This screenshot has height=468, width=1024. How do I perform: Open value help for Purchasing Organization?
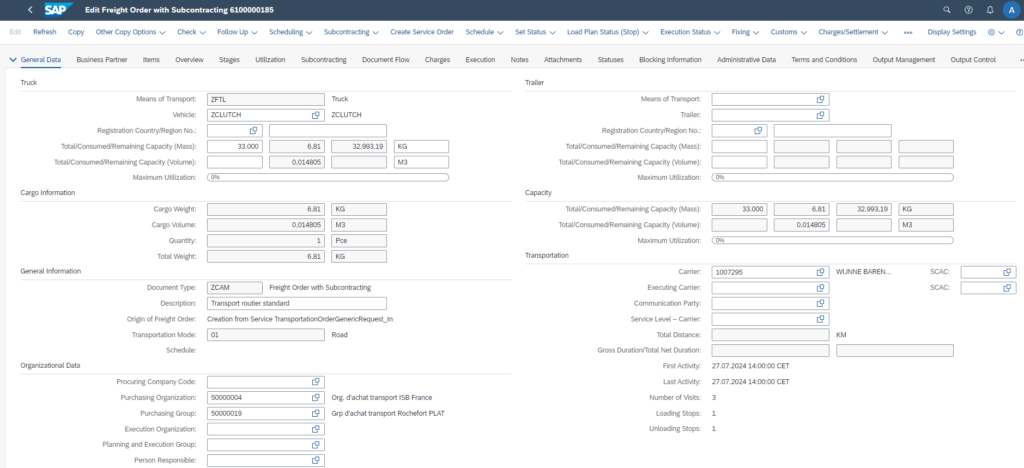point(316,398)
